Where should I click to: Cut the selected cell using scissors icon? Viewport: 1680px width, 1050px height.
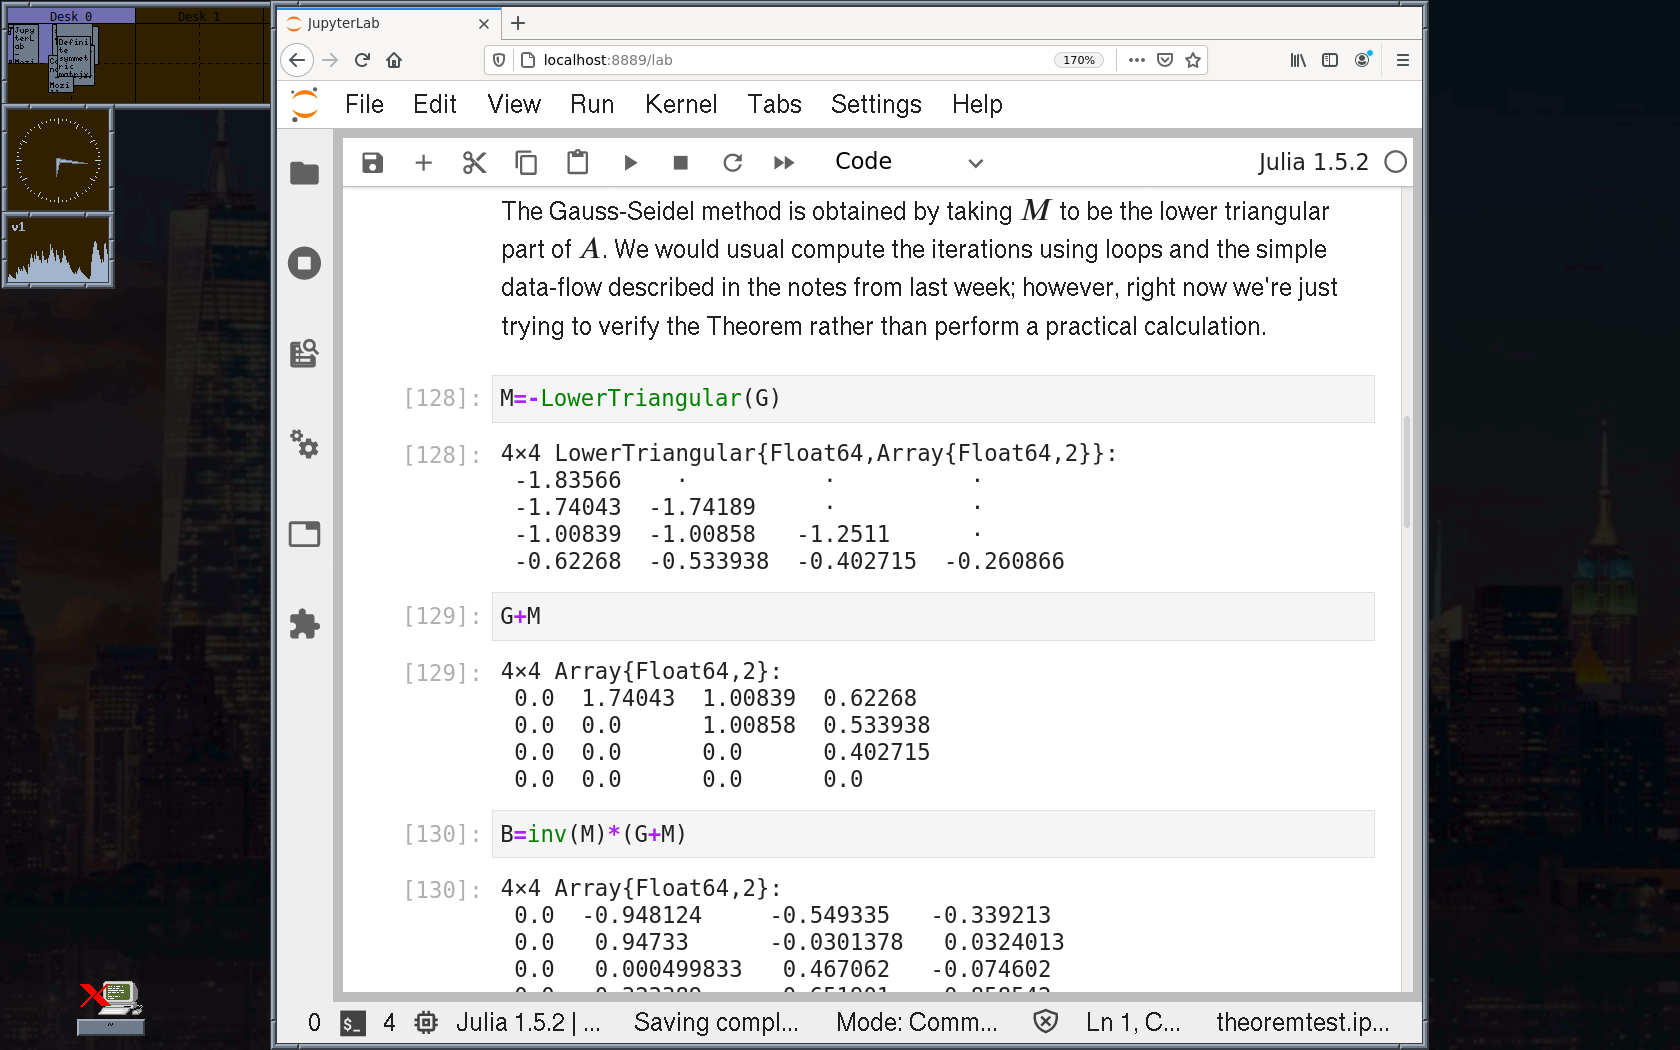coord(474,163)
